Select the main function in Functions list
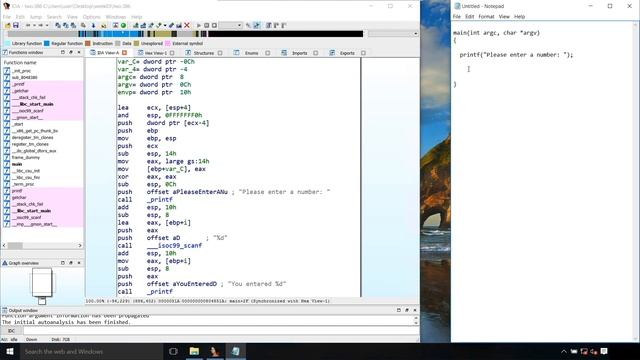 (x=17, y=164)
